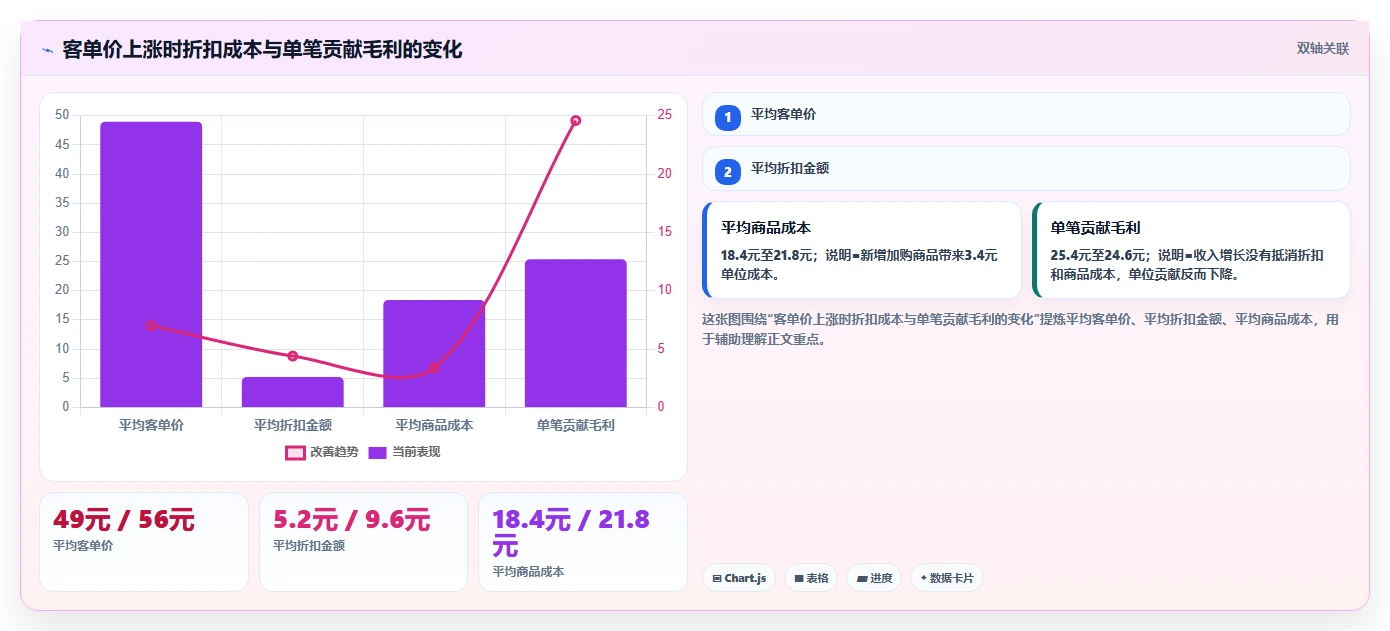Click the 5.2元 / 9.6元 stat card
This screenshot has height=631, width=1390.
pyautogui.click(x=363, y=542)
